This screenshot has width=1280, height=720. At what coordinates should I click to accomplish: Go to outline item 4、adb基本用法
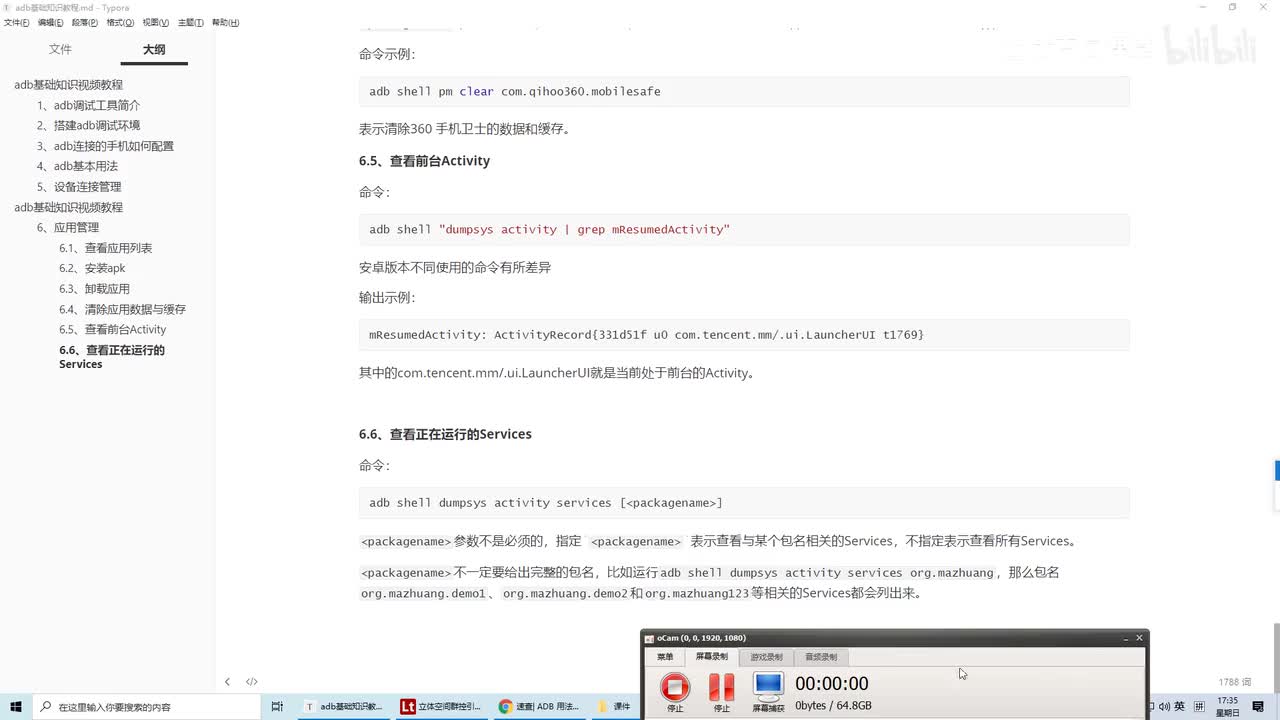77,166
